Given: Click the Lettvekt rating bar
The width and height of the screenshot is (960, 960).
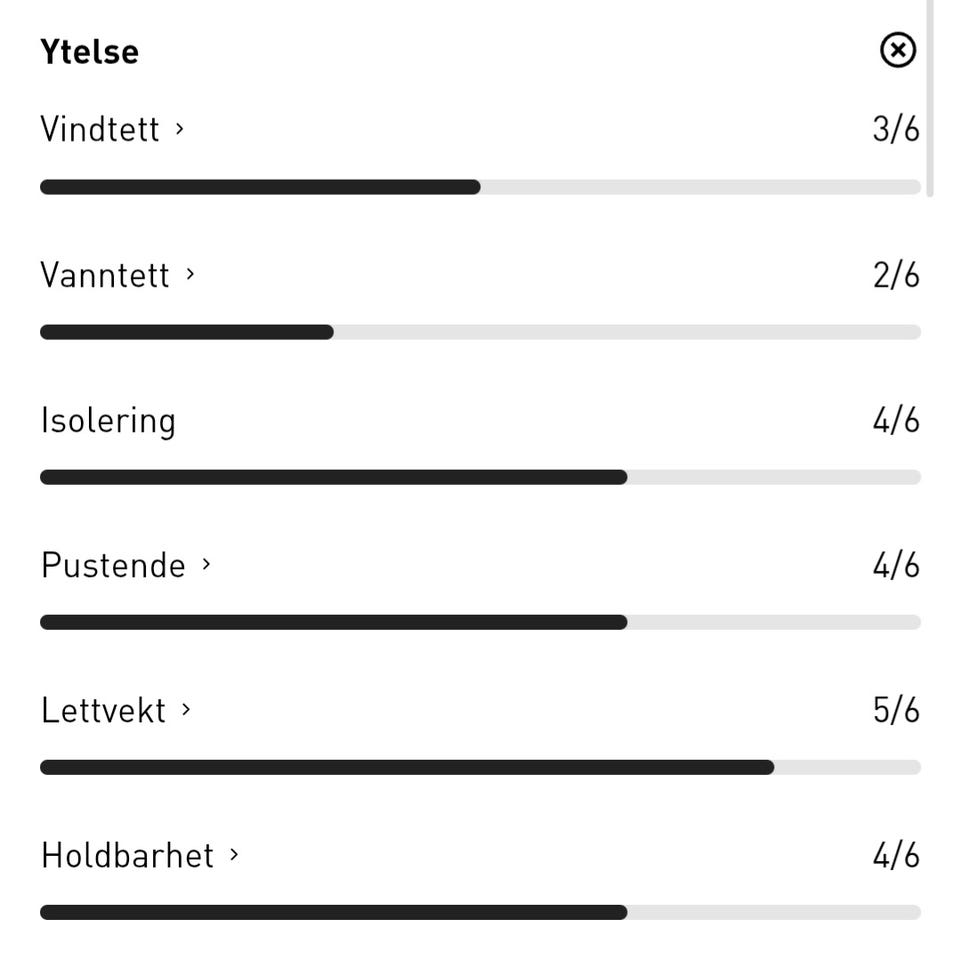Looking at the screenshot, I should pyautogui.click(x=480, y=767).
